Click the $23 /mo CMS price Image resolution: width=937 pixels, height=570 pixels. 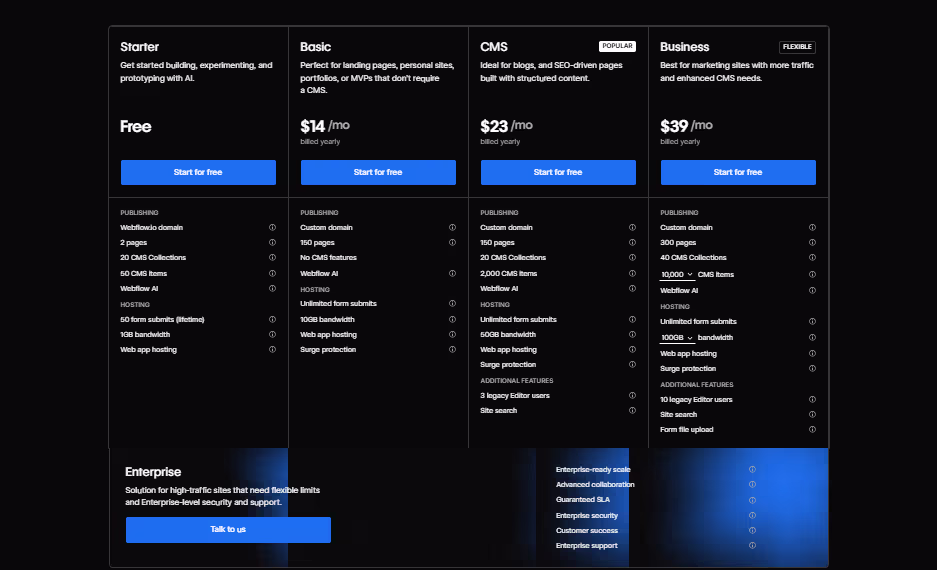506,126
